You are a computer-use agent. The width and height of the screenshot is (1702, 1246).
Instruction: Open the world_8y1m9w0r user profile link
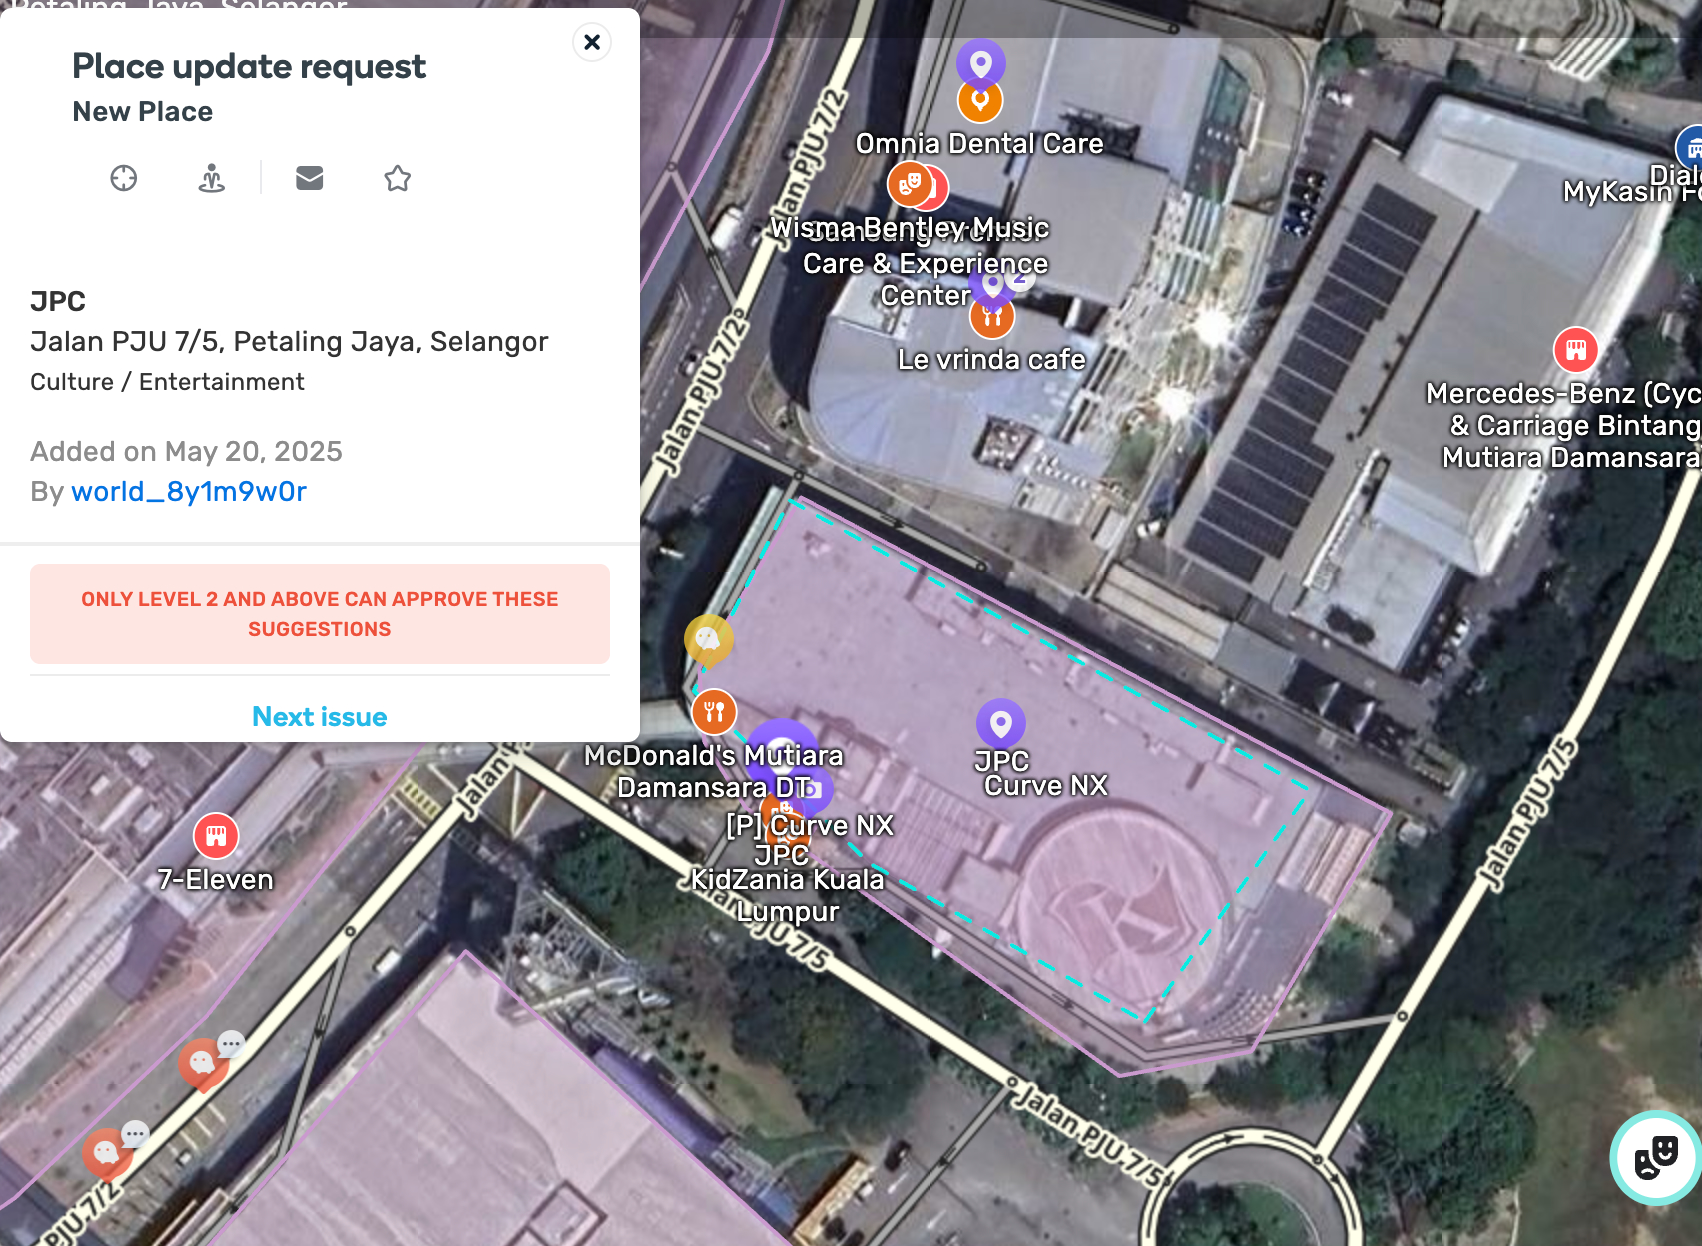189,491
